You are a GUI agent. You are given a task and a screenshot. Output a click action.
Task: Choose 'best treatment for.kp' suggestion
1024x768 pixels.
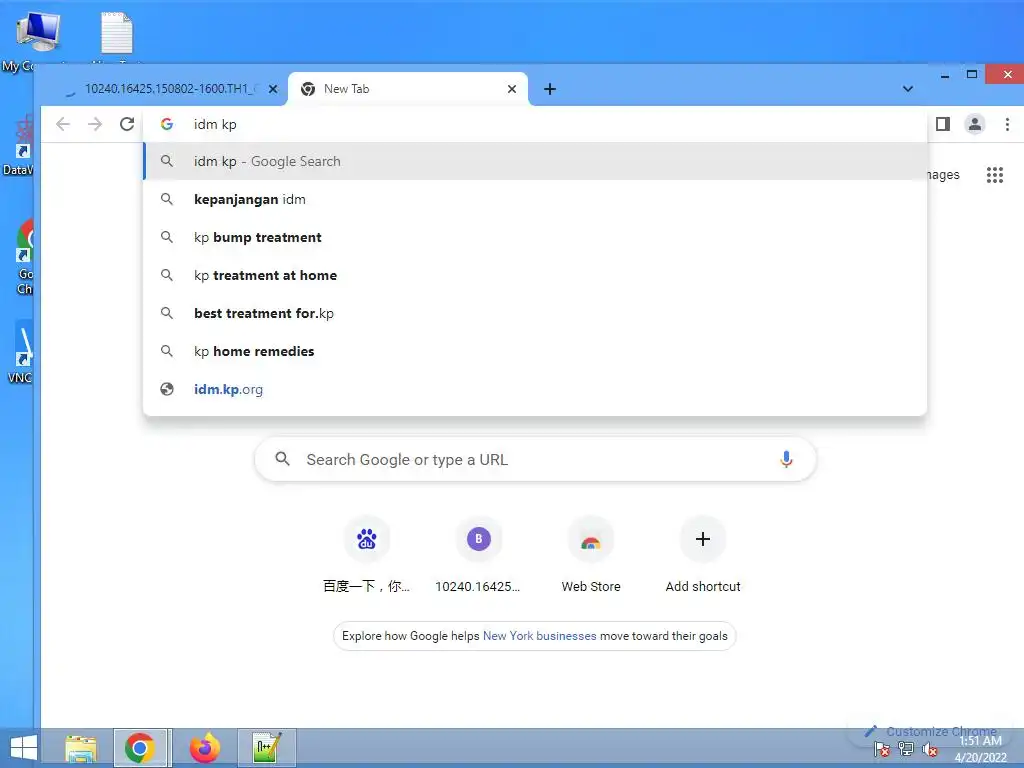coord(536,313)
